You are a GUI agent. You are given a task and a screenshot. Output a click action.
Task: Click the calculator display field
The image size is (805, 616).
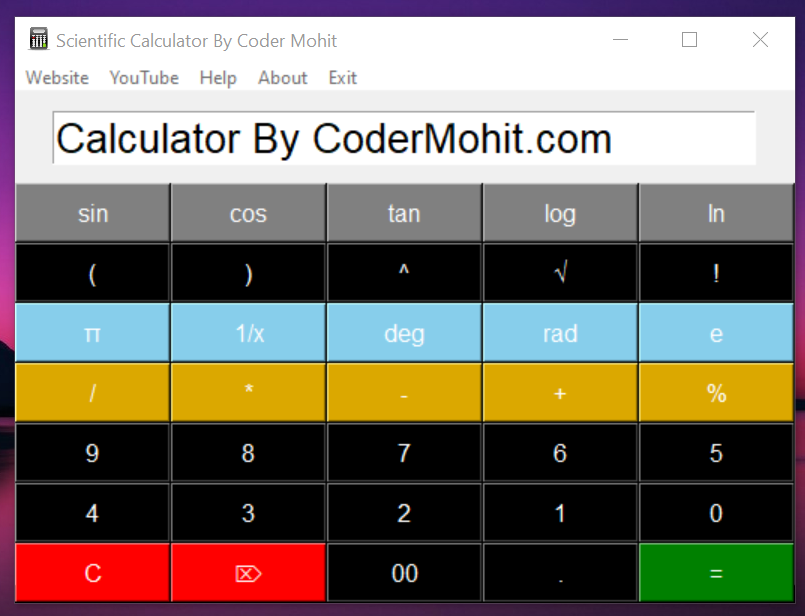(x=404, y=138)
